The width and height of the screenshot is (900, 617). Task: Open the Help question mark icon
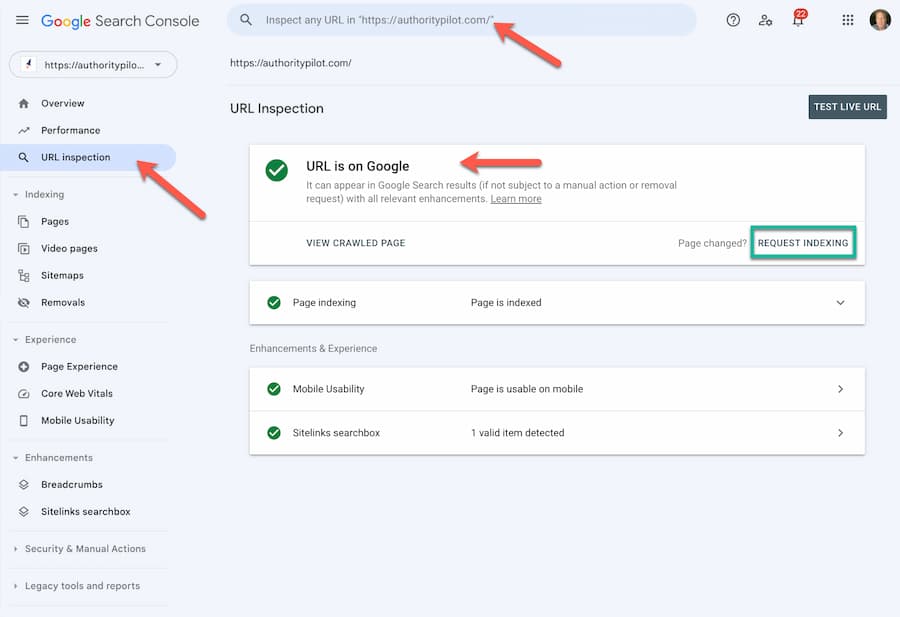[733, 21]
